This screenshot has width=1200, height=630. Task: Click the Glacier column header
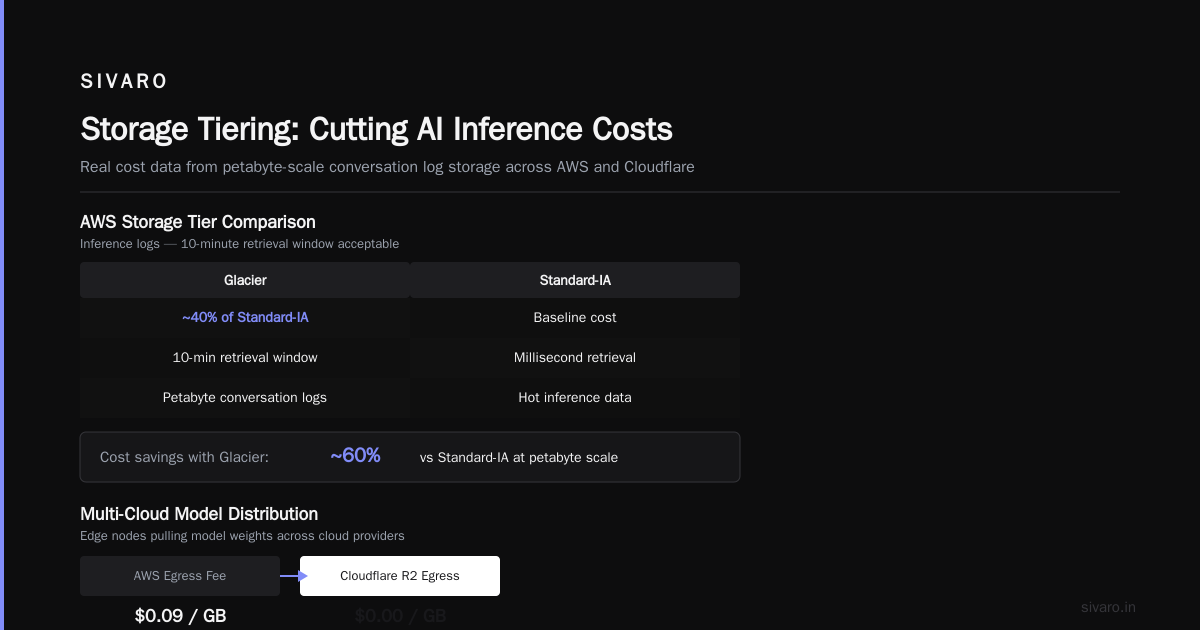click(x=245, y=280)
